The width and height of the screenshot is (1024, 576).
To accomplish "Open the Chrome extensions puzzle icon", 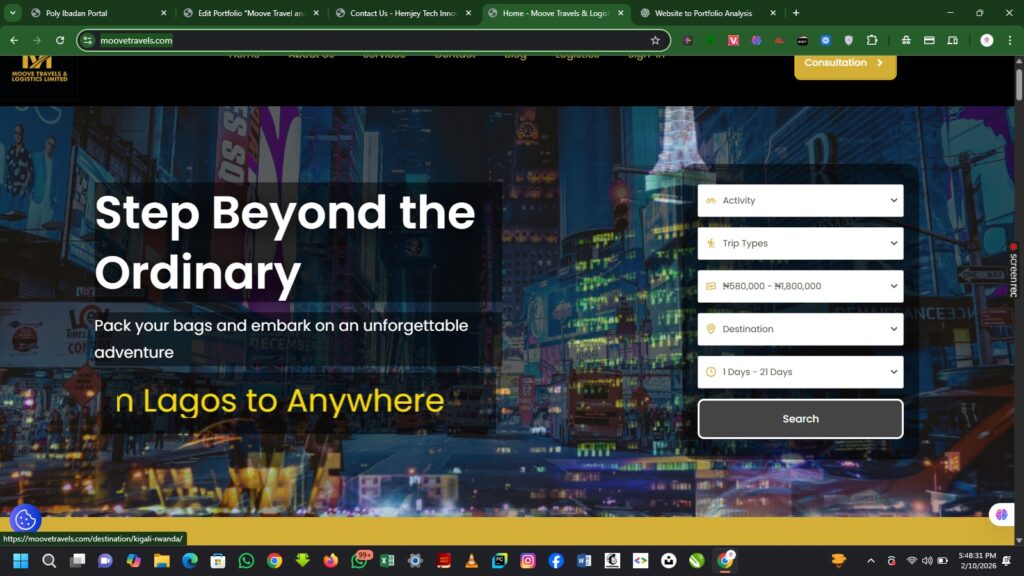I will (x=871, y=40).
